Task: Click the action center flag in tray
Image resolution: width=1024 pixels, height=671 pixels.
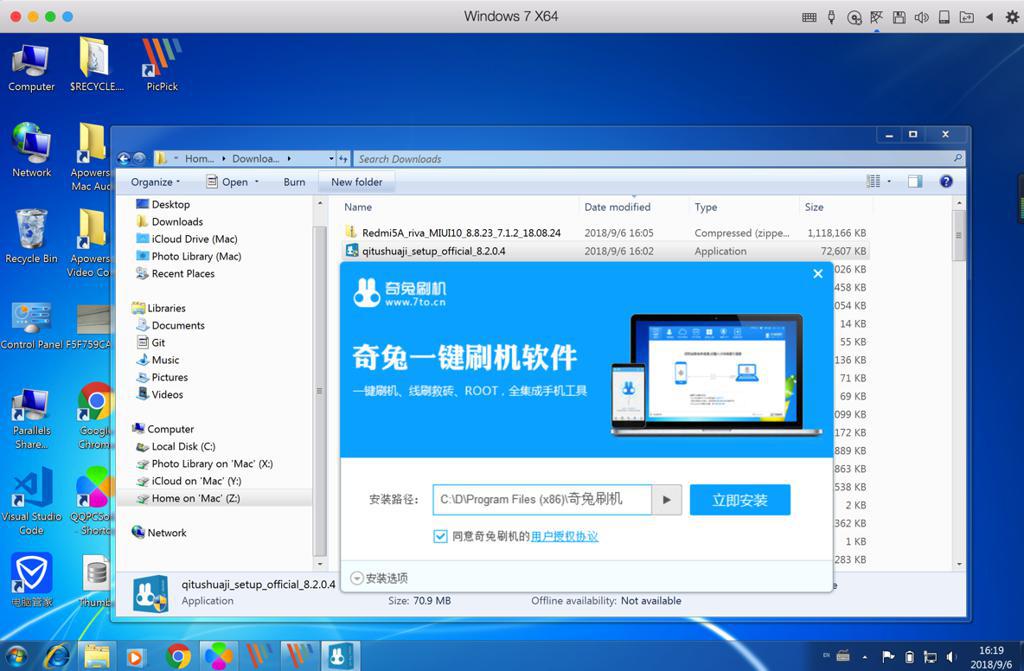Action: [x=888, y=657]
